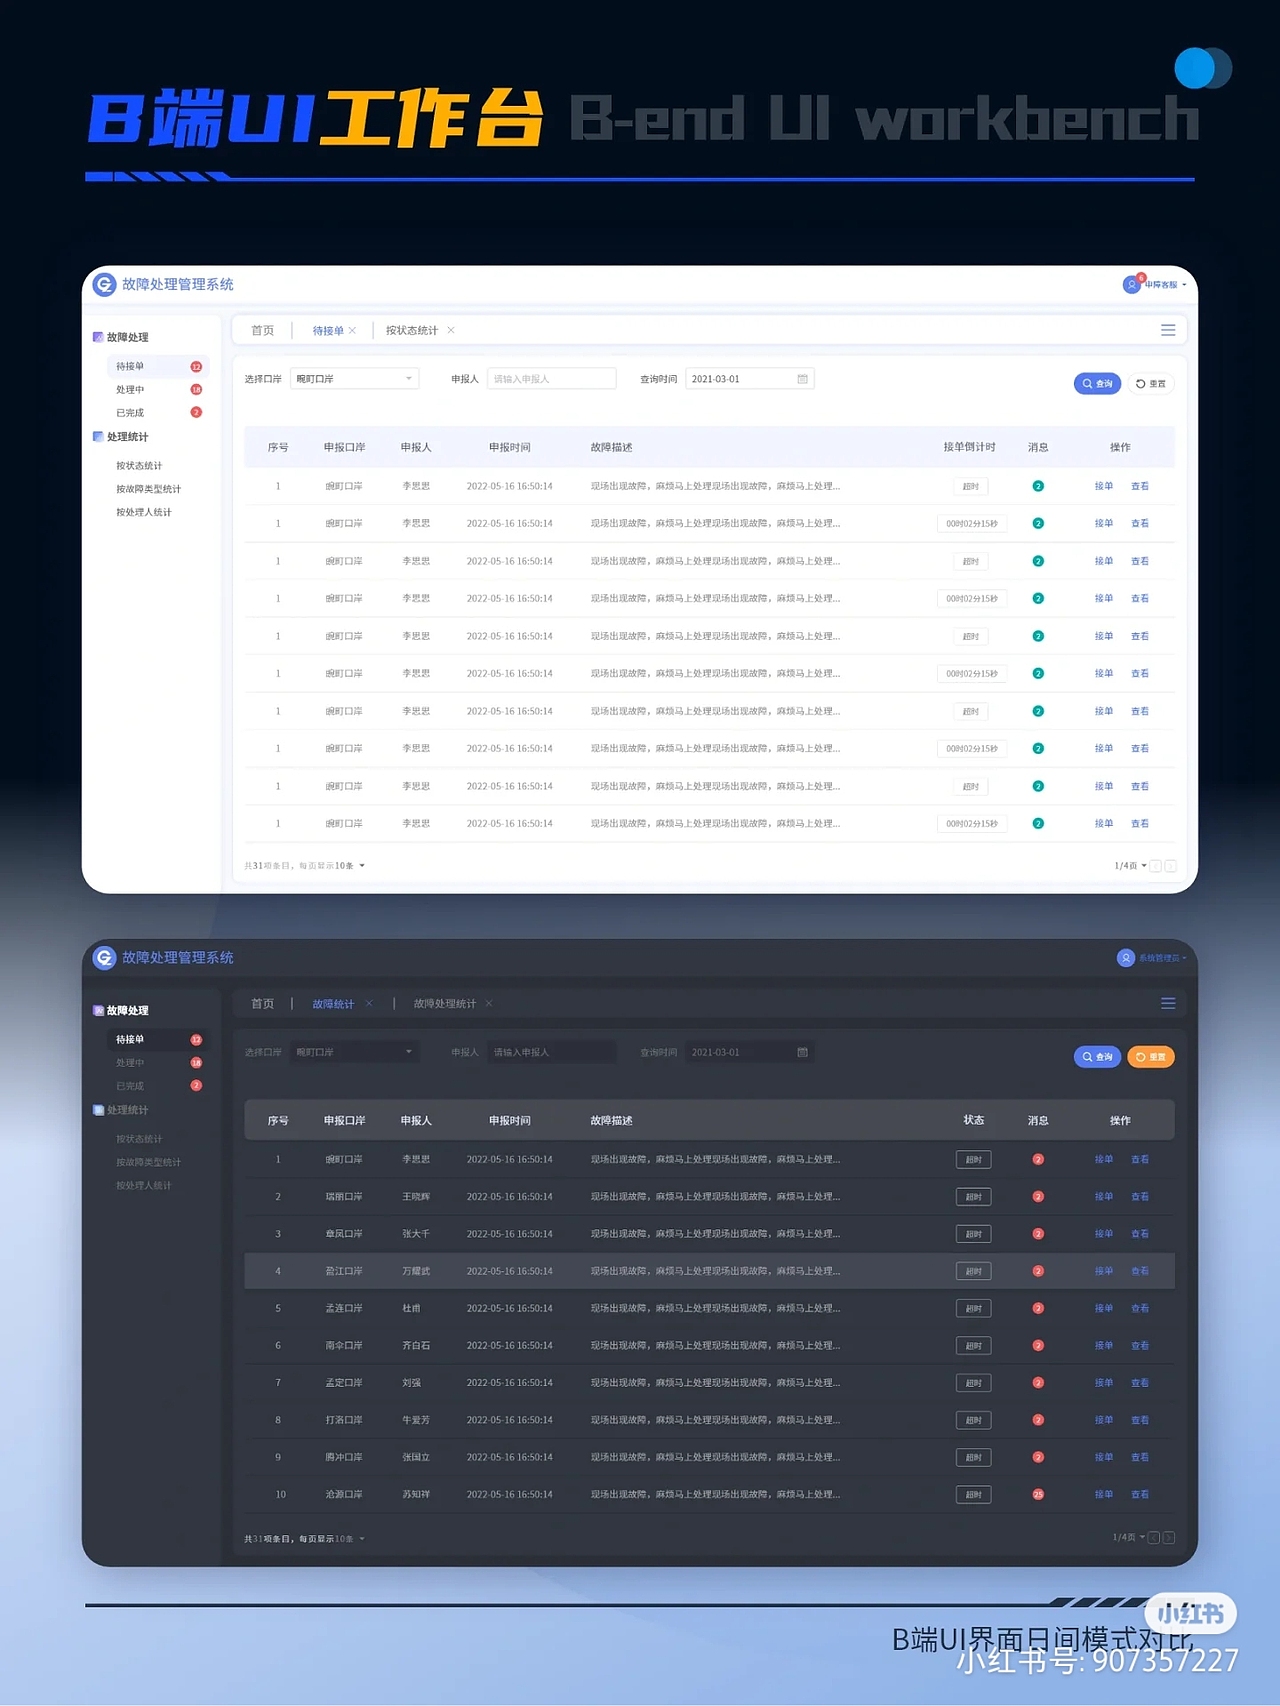Screen dimensions: 1280x1706
Task: Click the user avatar icon in light panel
Action: click(x=1132, y=285)
